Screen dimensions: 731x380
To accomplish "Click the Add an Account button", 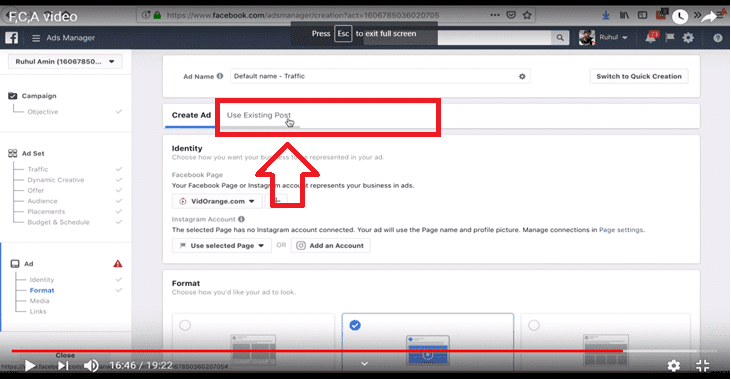I will tap(331, 246).
